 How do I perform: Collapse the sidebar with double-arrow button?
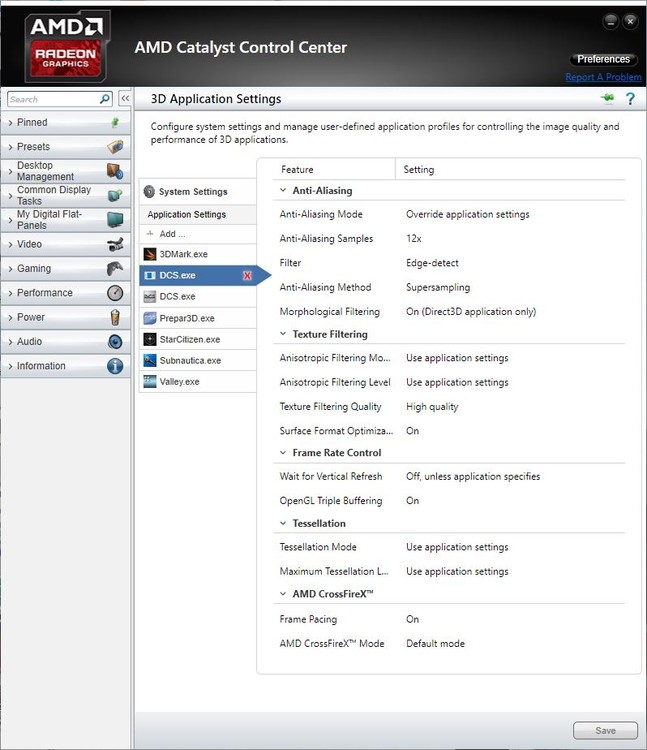coord(125,99)
